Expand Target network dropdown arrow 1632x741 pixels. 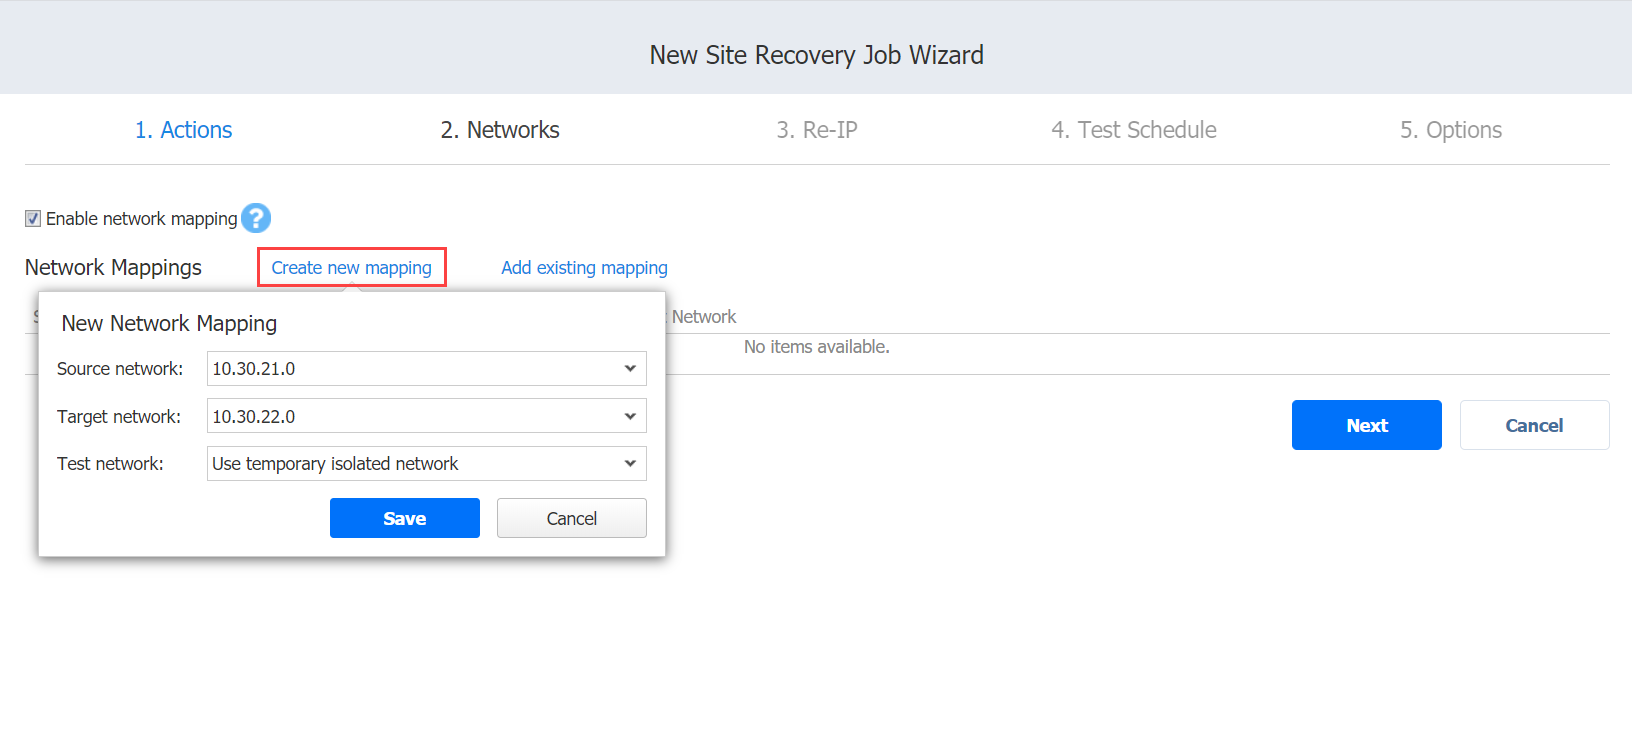pos(630,416)
